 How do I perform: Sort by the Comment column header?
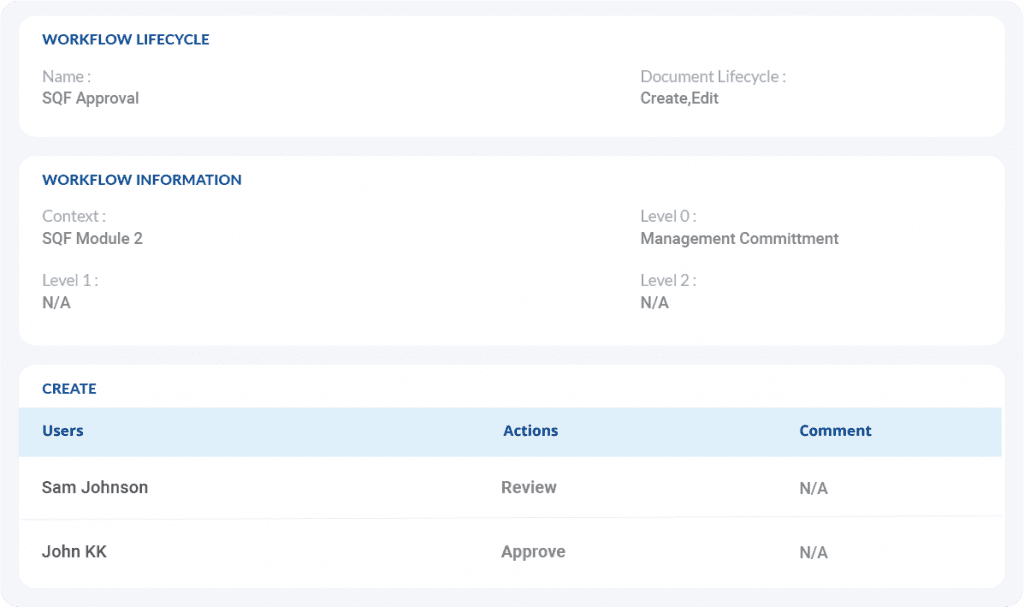[835, 431]
